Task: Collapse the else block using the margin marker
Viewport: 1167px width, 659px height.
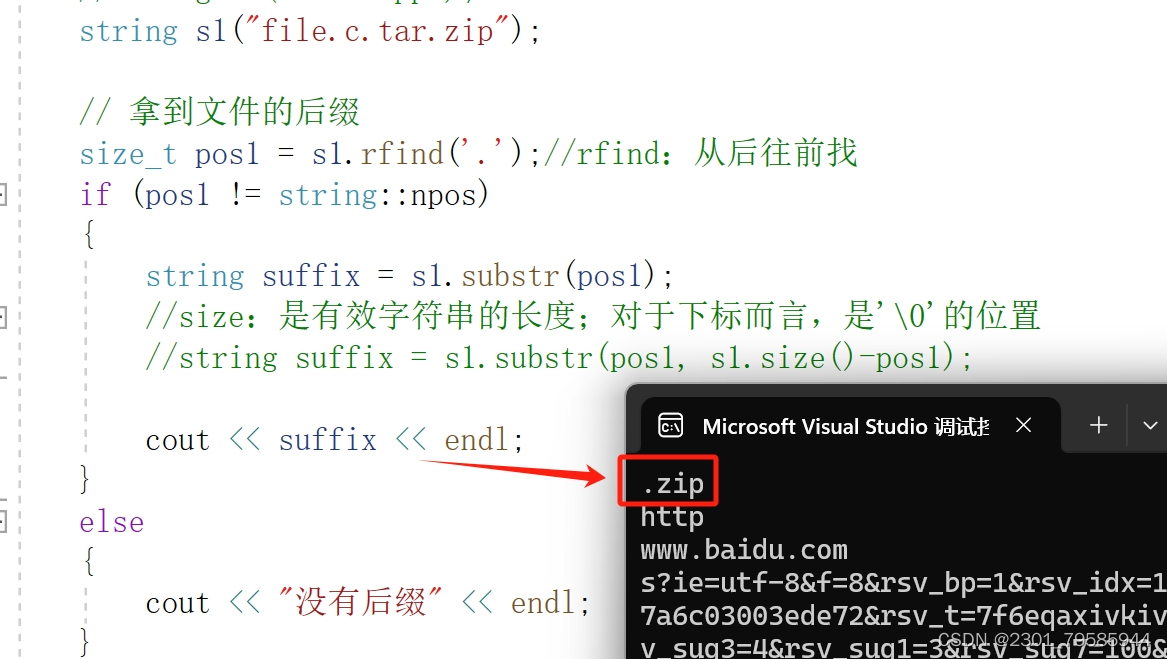Action: pyautogui.click(x=2, y=522)
